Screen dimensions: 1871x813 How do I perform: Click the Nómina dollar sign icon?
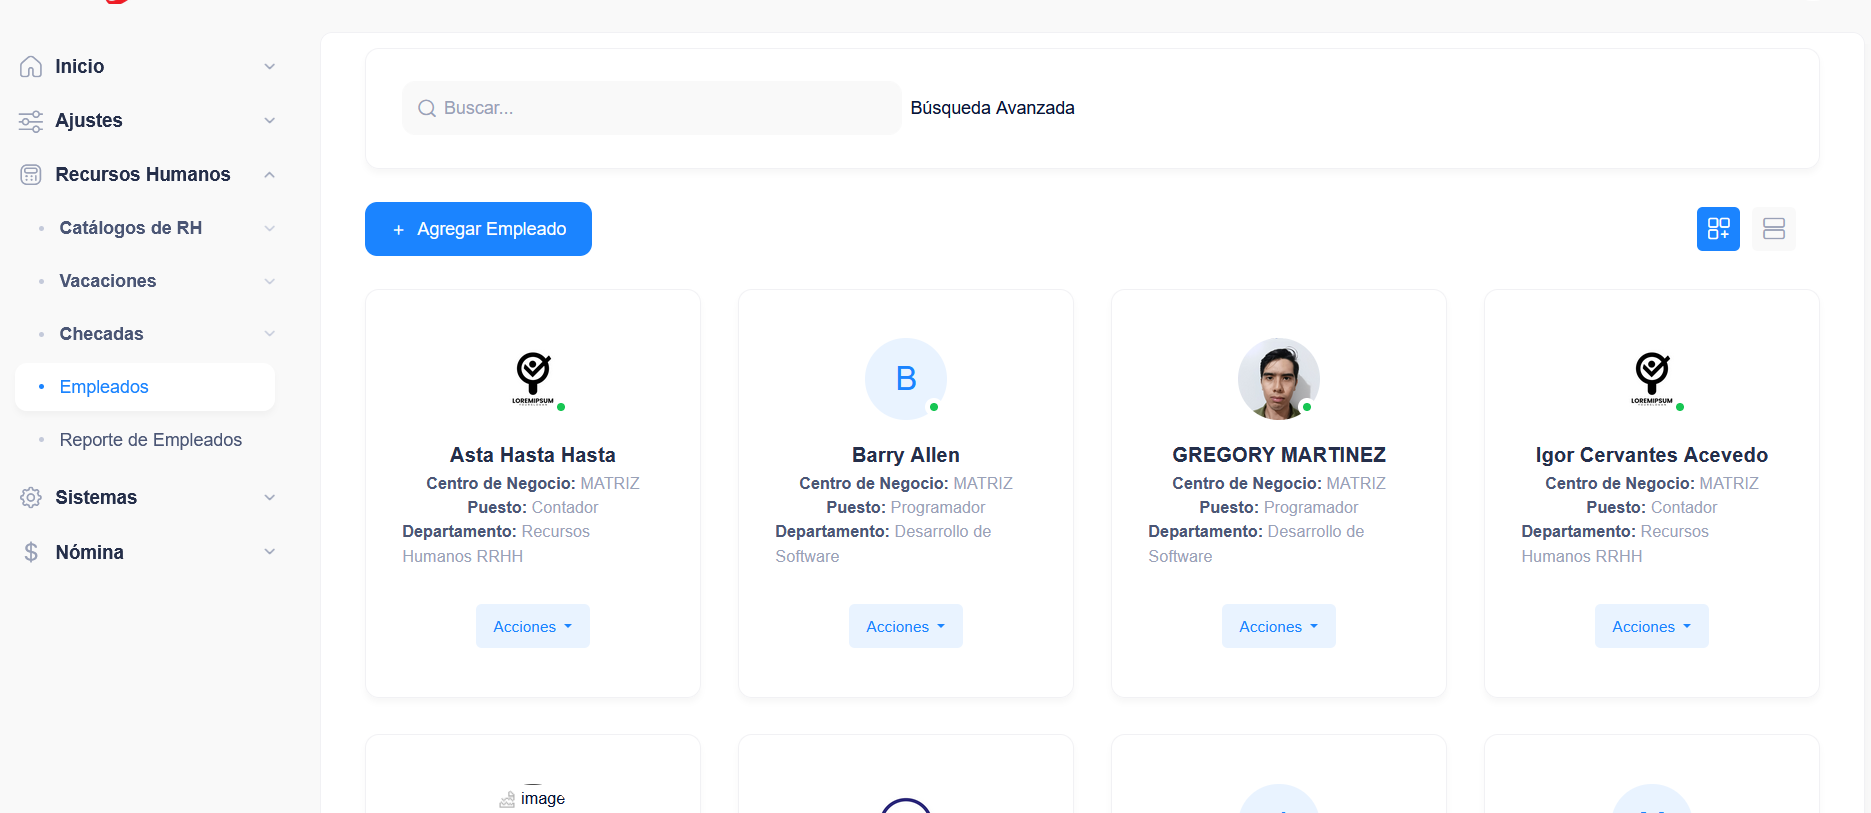pyautogui.click(x=31, y=552)
